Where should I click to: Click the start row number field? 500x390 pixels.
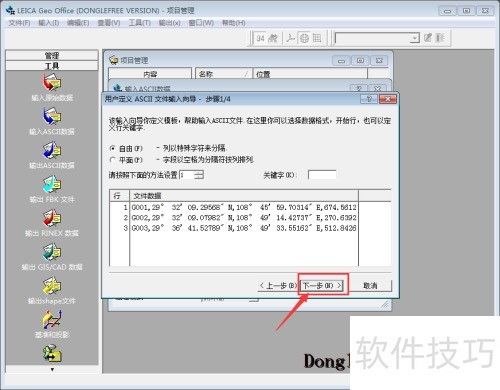(x=187, y=175)
